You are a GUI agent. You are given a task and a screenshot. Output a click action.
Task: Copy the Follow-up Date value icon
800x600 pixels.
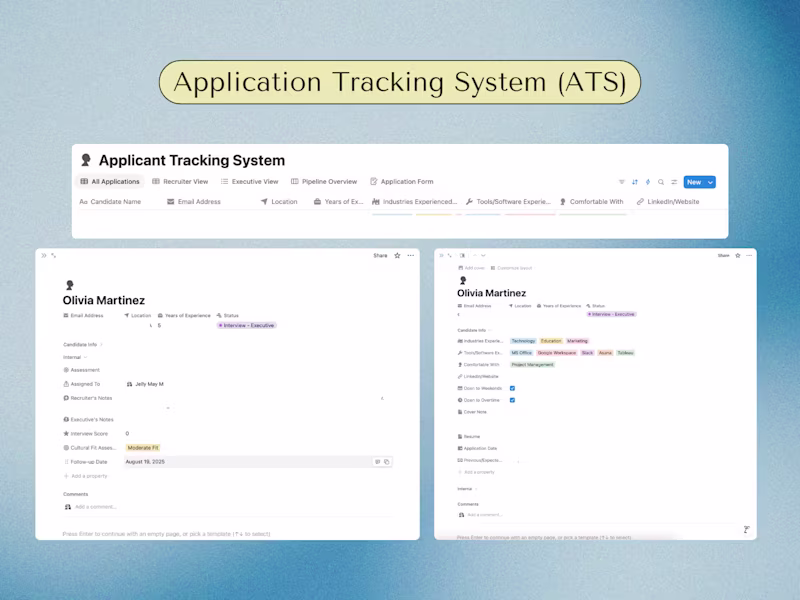tap(387, 462)
